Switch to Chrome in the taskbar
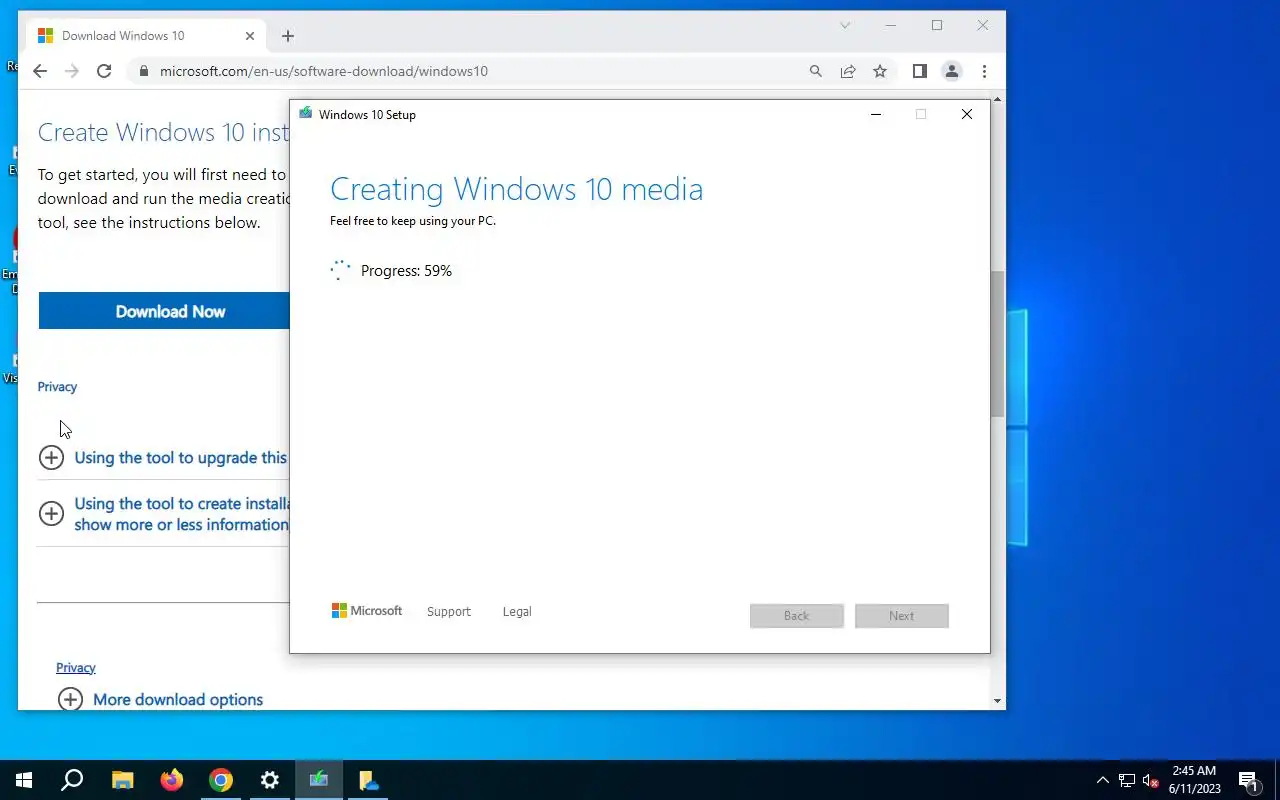This screenshot has height=800, width=1280. (x=221, y=780)
